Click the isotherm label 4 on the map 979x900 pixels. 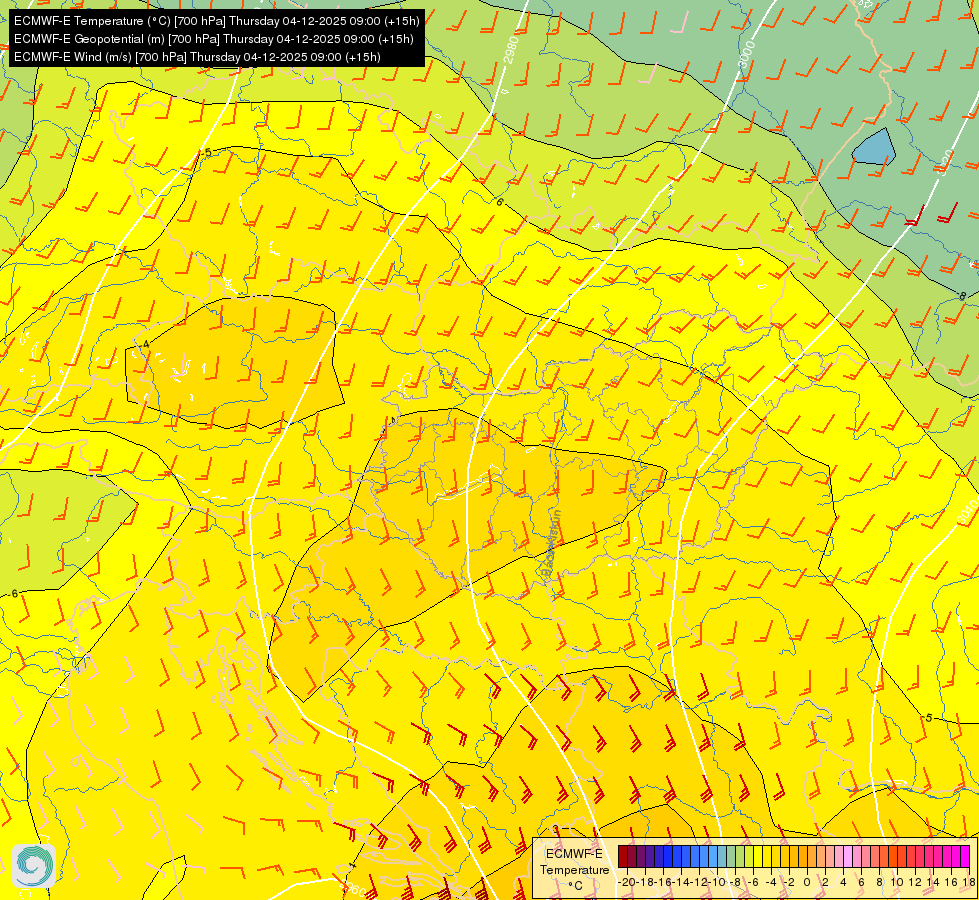[146, 344]
